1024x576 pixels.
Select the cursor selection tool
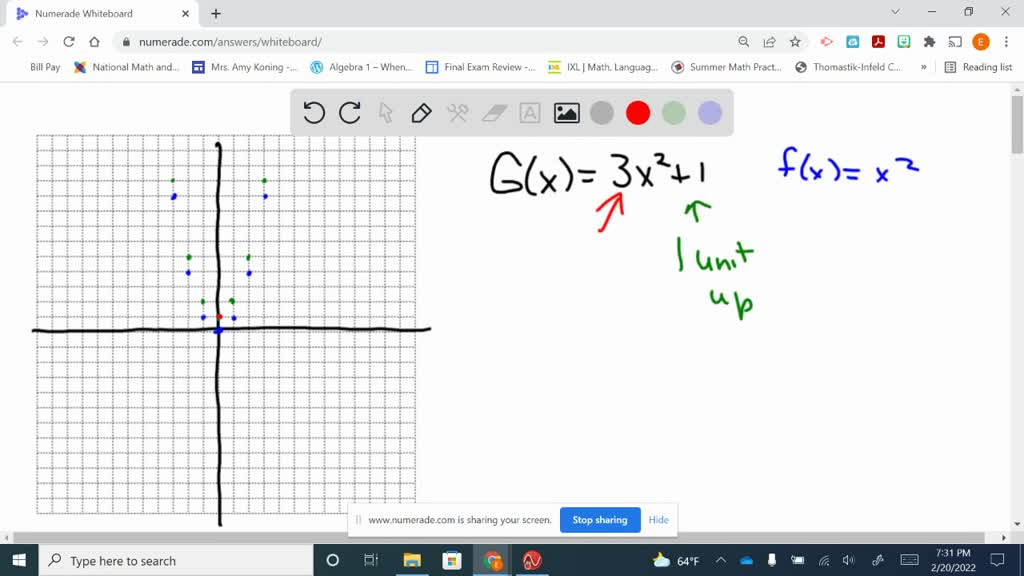(x=385, y=113)
